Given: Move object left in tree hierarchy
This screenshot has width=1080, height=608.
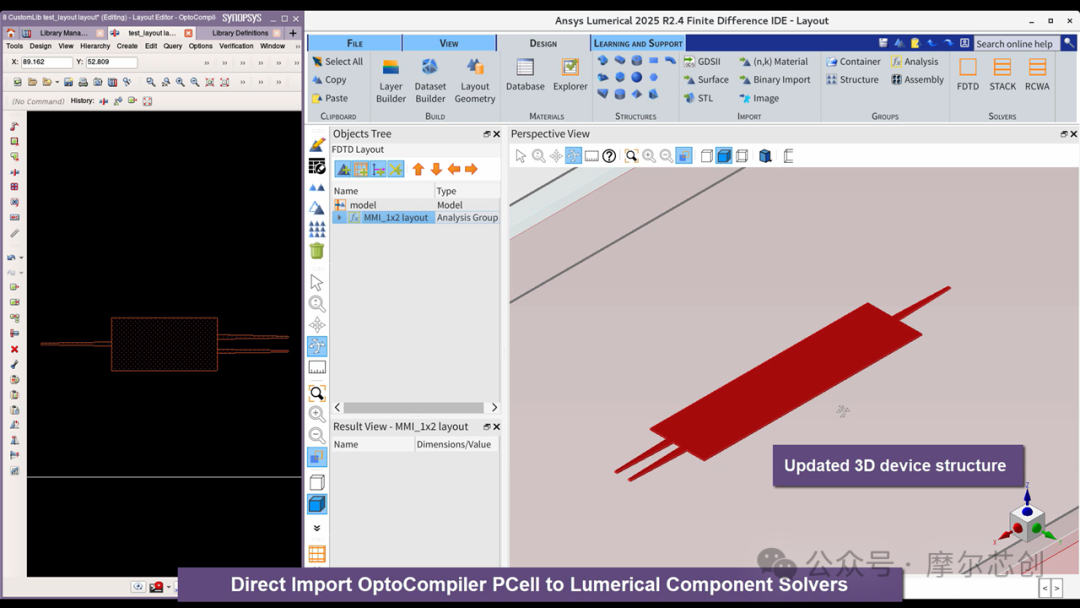Looking at the screenshot, I should coord(454,169).
